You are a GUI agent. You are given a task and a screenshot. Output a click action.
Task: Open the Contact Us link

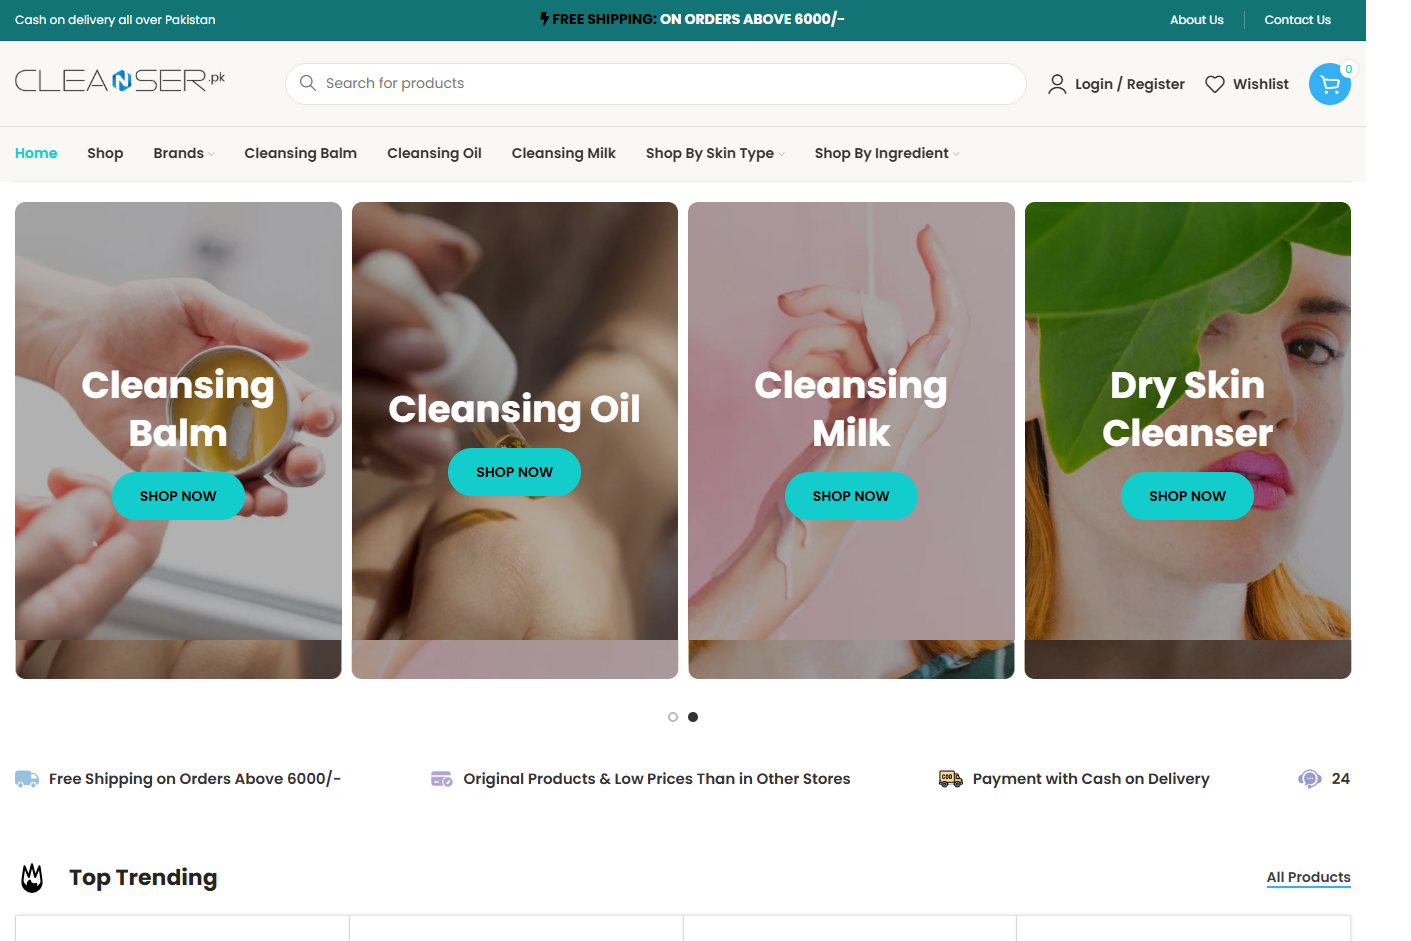pyautogui.click(x=1297, y=20)
